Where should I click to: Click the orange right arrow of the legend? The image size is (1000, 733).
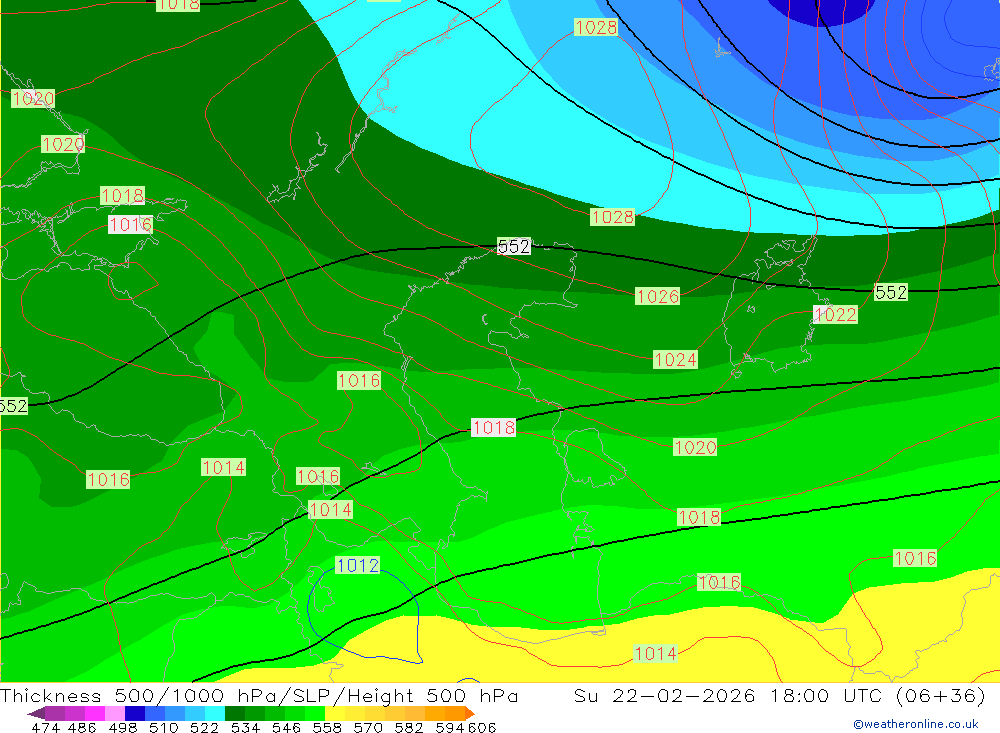pos(470,713)
